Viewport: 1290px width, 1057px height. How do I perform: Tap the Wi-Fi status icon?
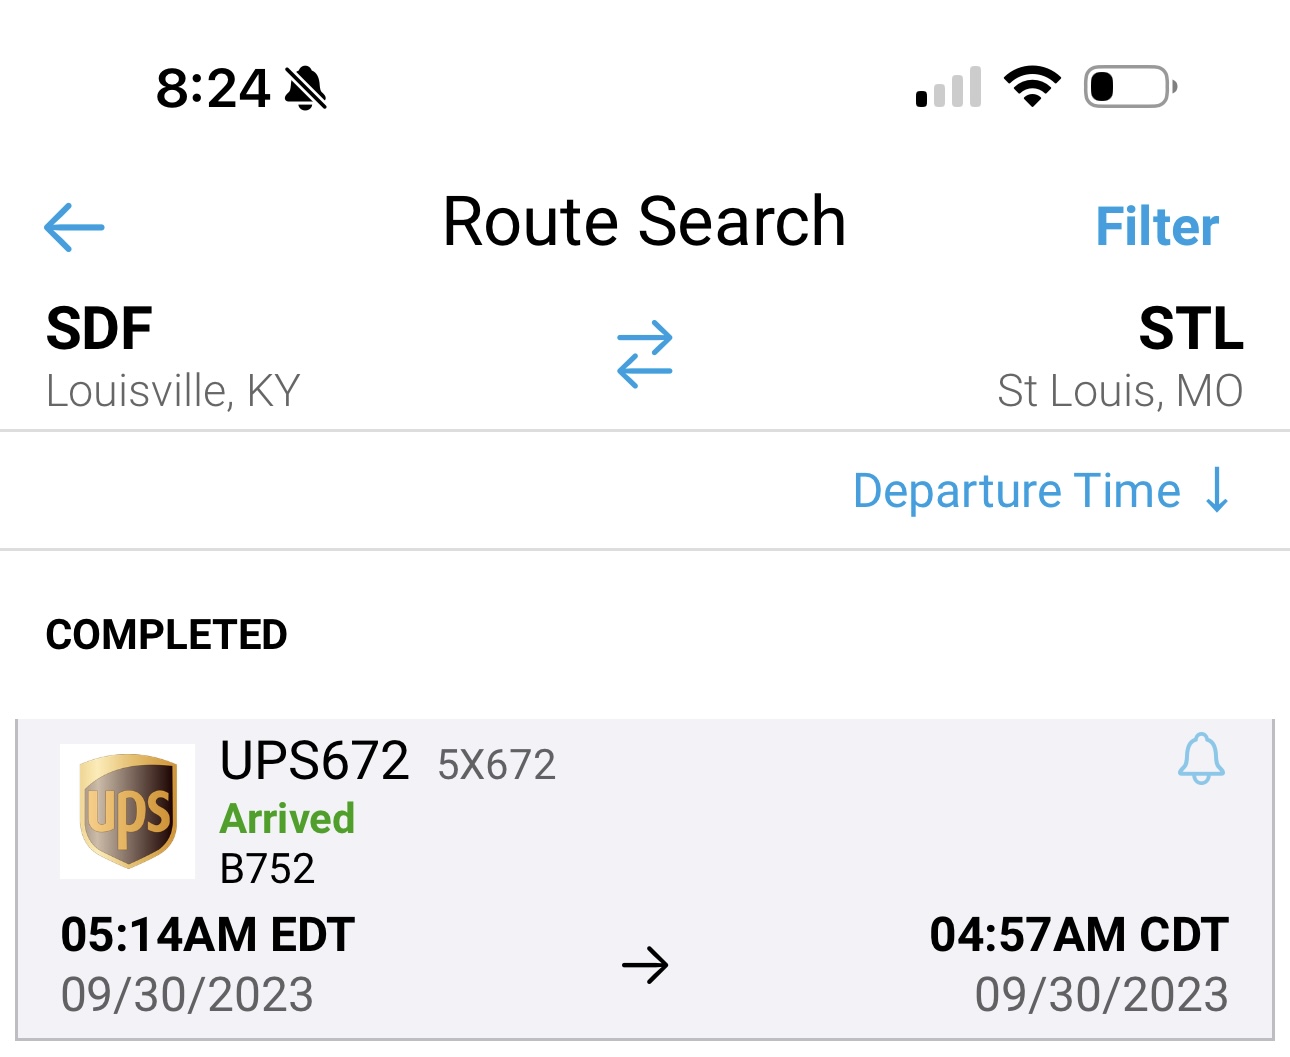1032,87
